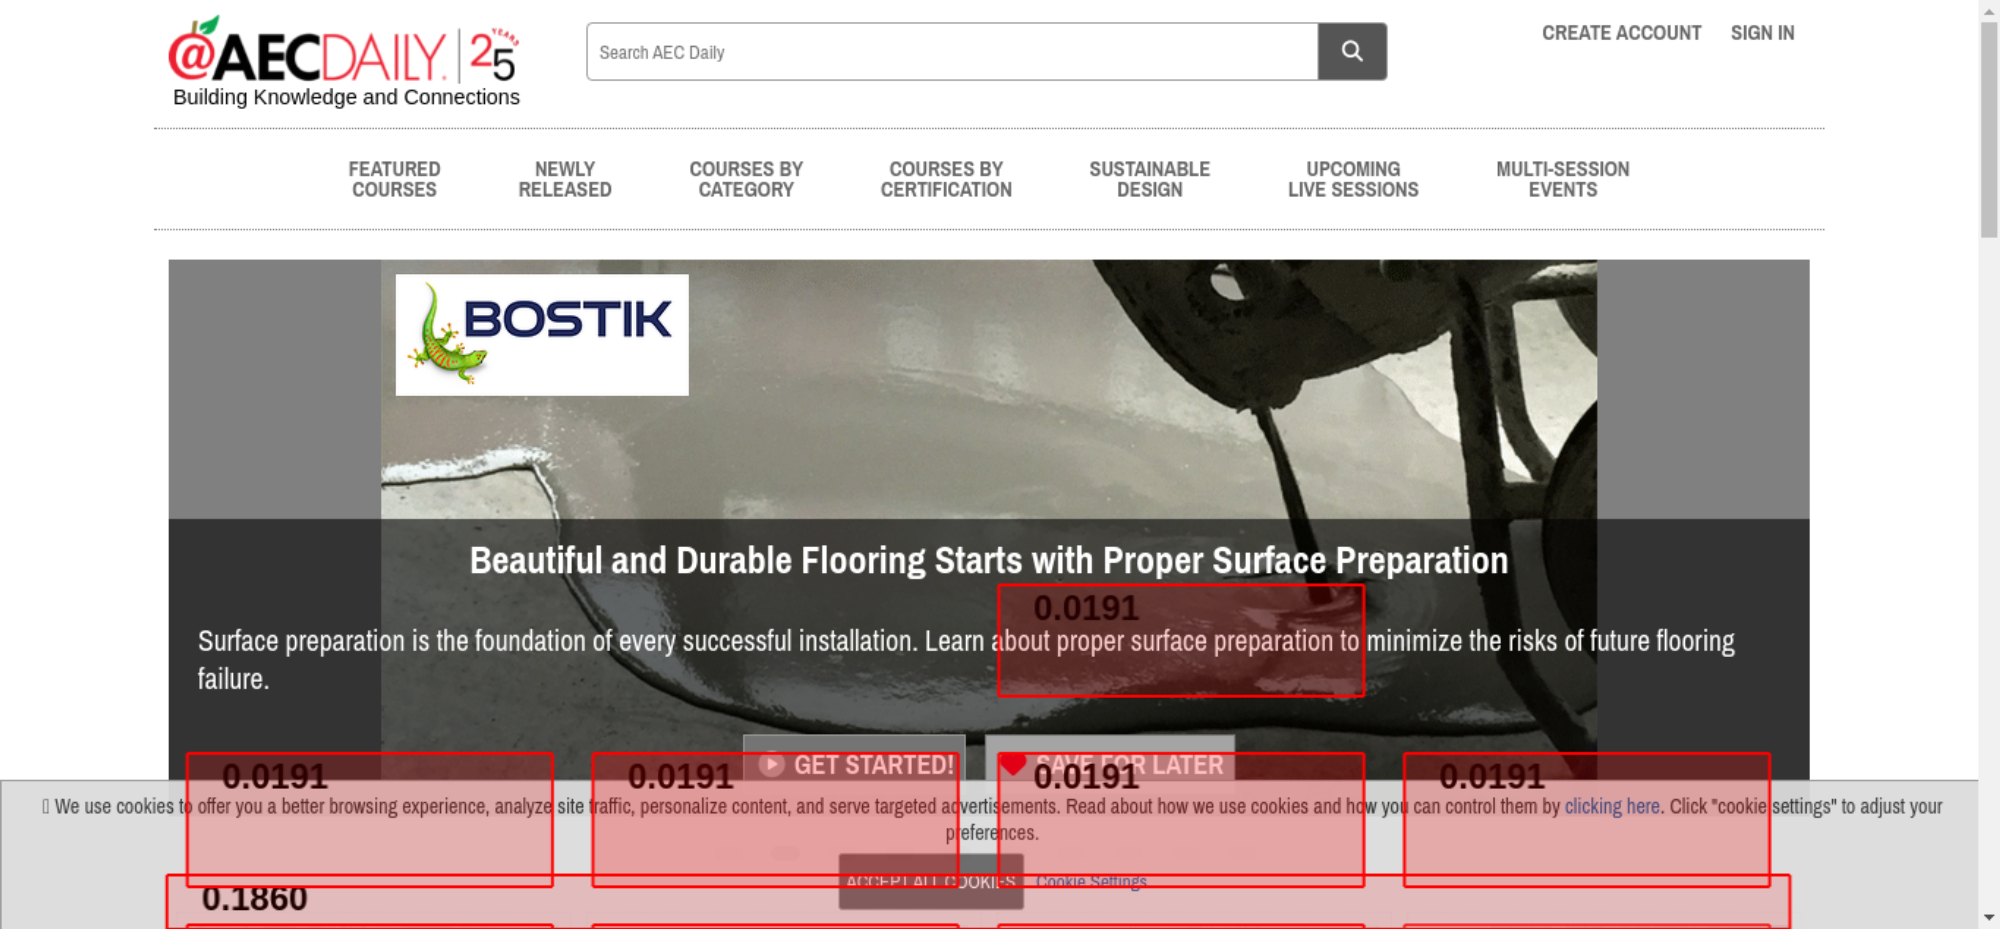The image size is (2000, 929).
Task: Expand Courses by Category
Action: click(x=746, y=180)
